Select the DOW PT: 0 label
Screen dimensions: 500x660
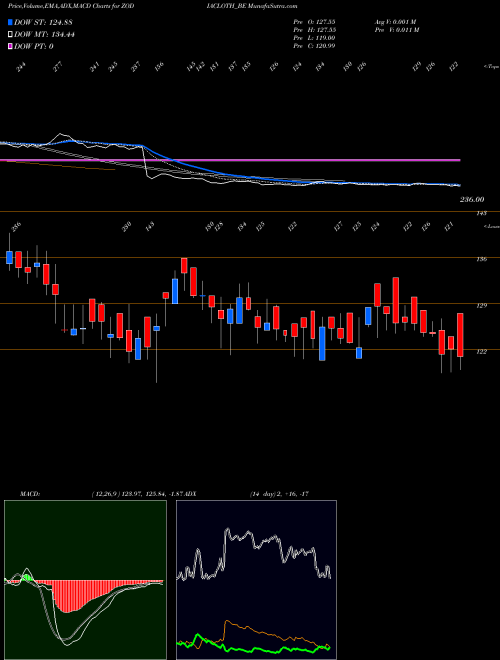pyautogui.click(x=34, y=47)
